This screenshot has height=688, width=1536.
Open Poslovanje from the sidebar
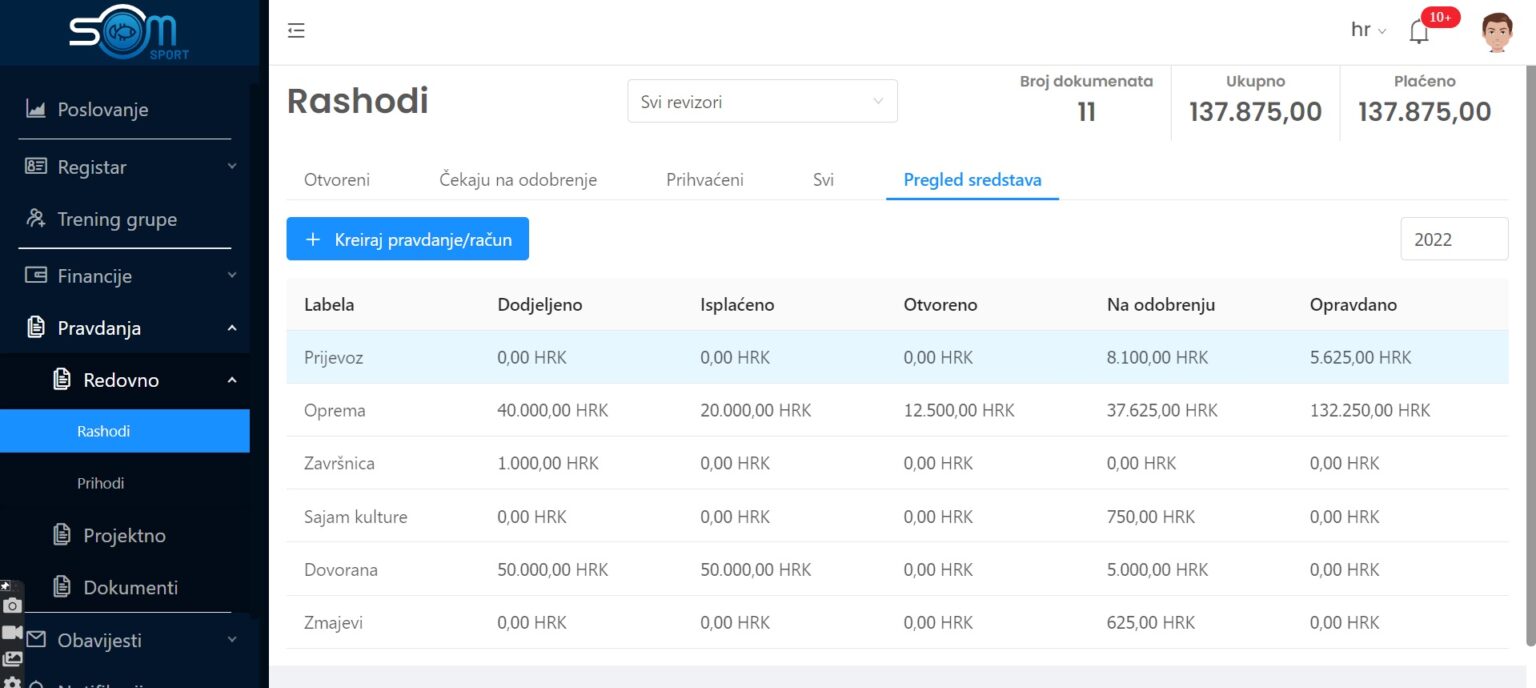coord(102,110)
